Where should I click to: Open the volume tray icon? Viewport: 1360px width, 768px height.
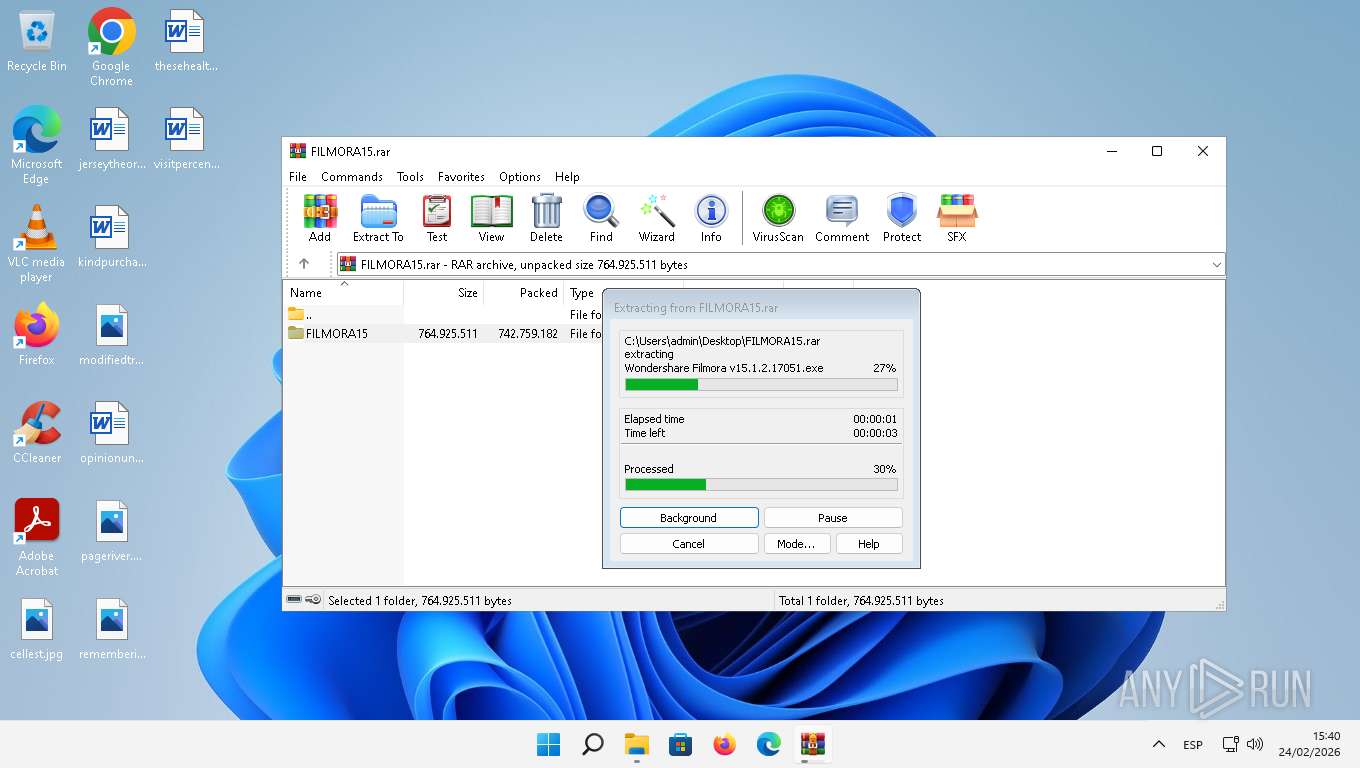(x=1255, y=744)
